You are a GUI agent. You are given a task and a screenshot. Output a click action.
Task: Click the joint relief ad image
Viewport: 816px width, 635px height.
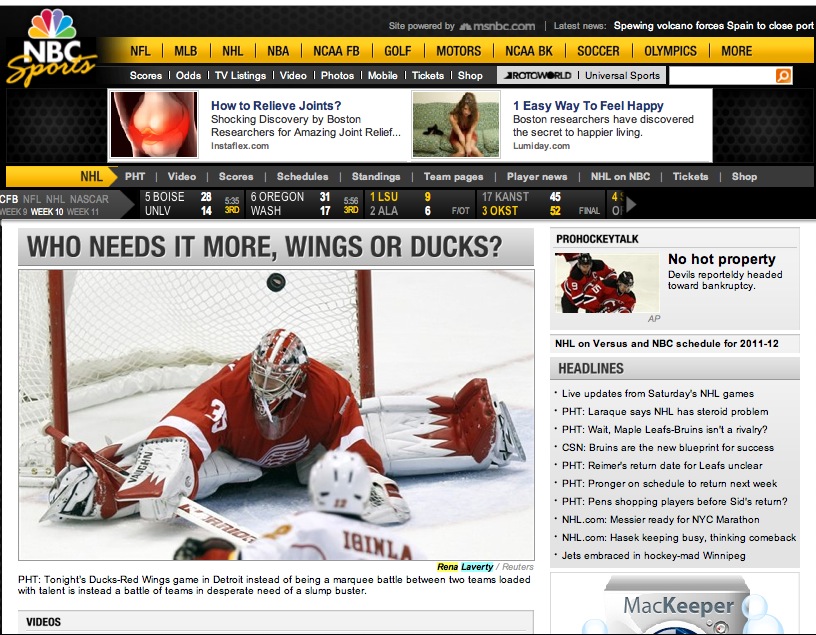[x=153, y=125]
